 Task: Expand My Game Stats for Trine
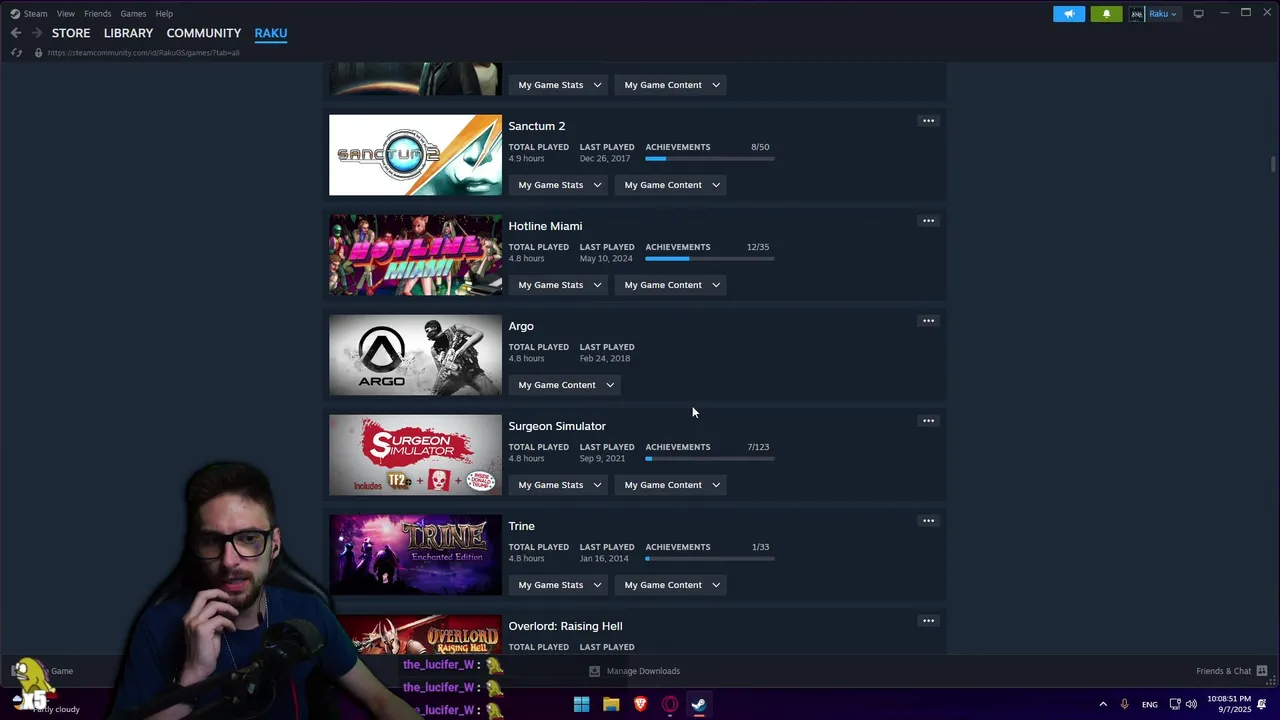pos(560,585)
